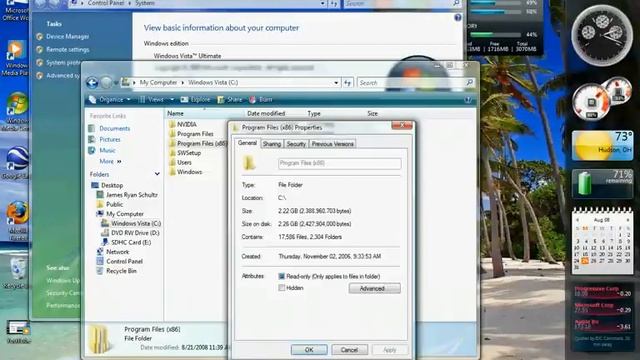
Task: Select Recycle Bin in tree
Action: point(117,271)
